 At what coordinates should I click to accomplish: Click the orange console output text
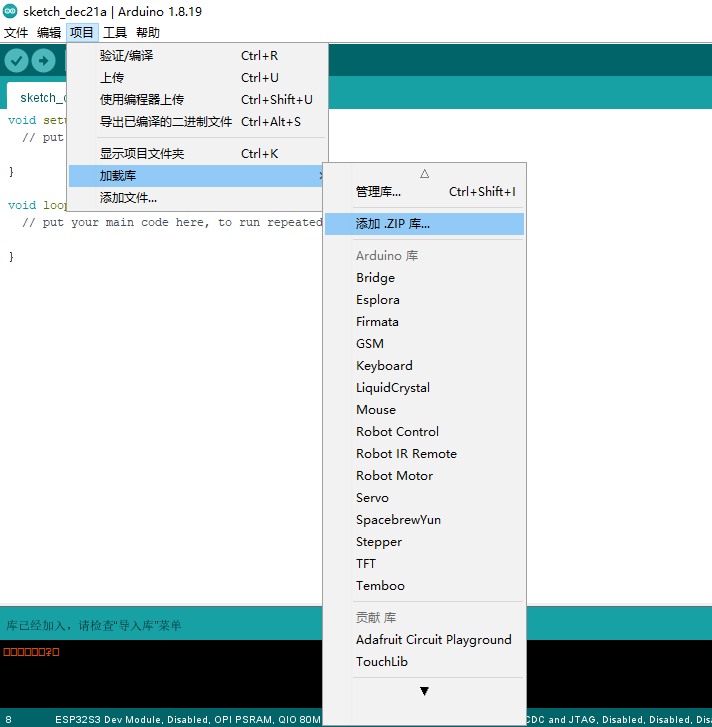(32, 652)
